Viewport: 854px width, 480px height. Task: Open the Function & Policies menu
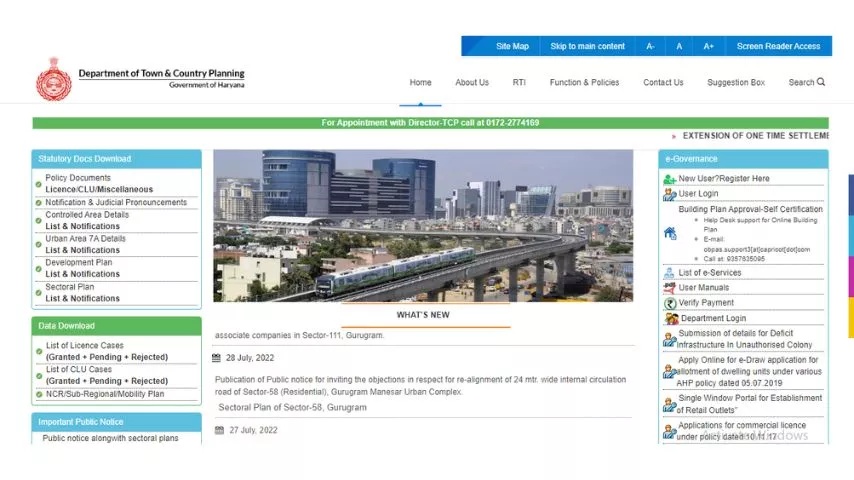[584, 83]
